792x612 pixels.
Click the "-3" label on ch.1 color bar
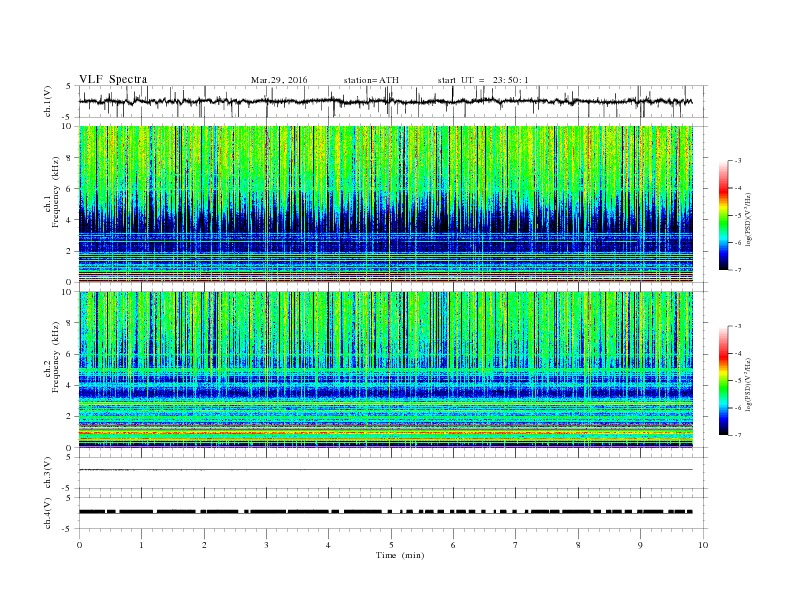pos(738,161)
